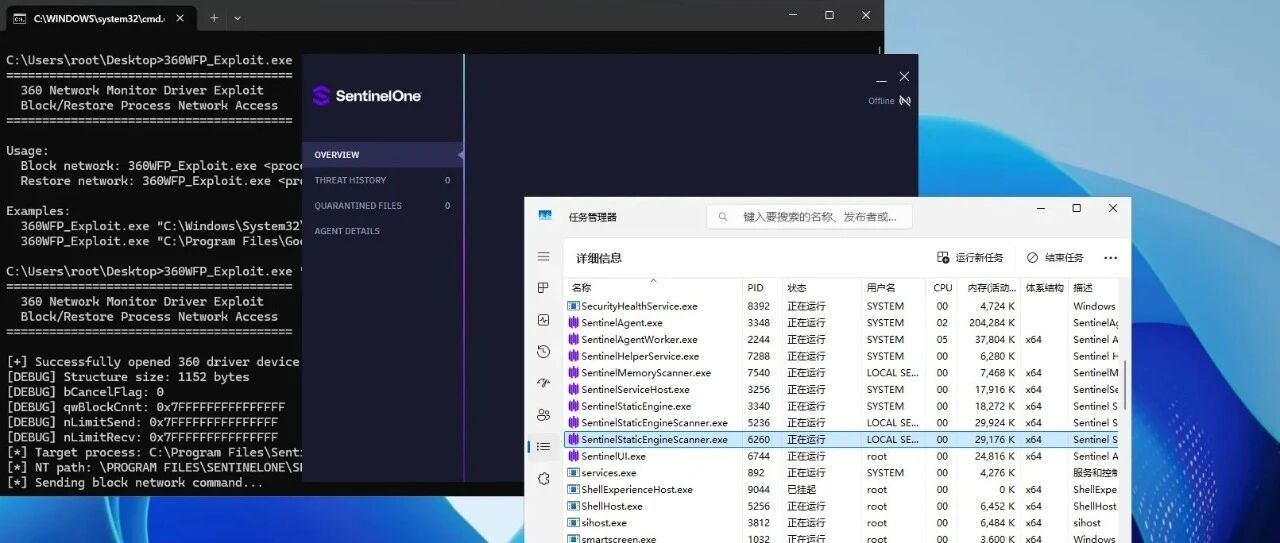This screenshot has width=1280, height=543.
Task: Click the SecurityHealthService.exe process icon
Action: 574,306
